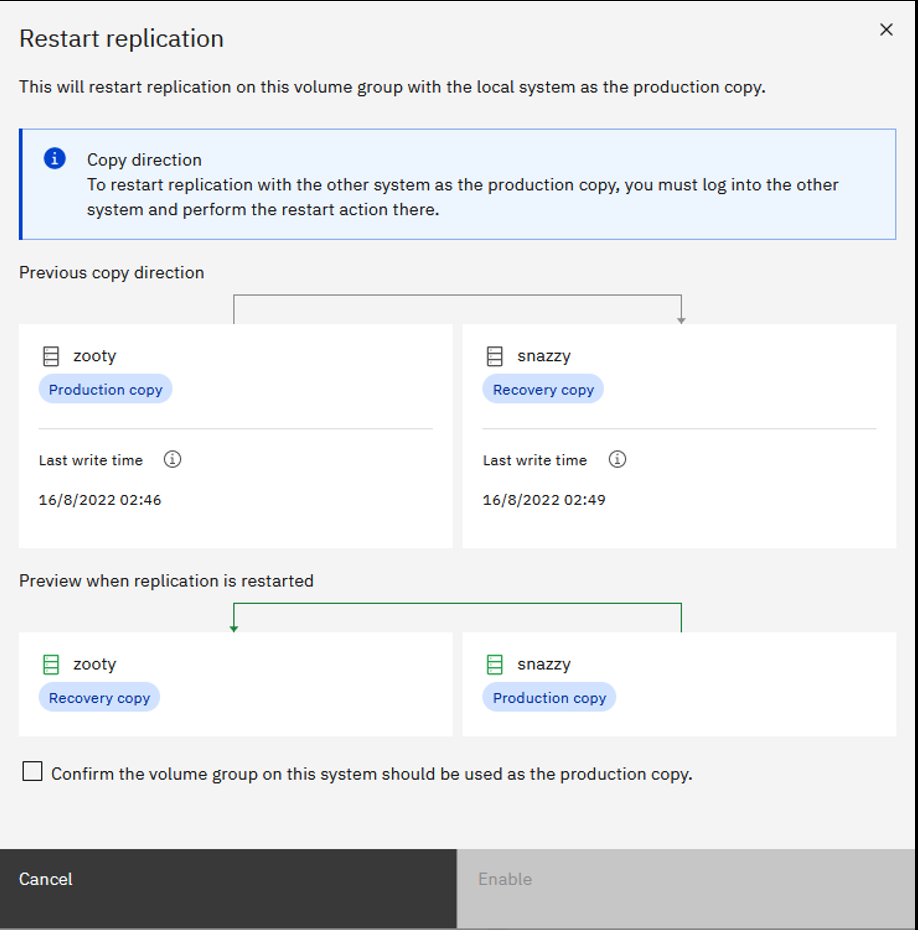Screen dimensions: 918x930
Task: Click the Preview when replication is restarted heading
Action: click(x=166, y=580)
